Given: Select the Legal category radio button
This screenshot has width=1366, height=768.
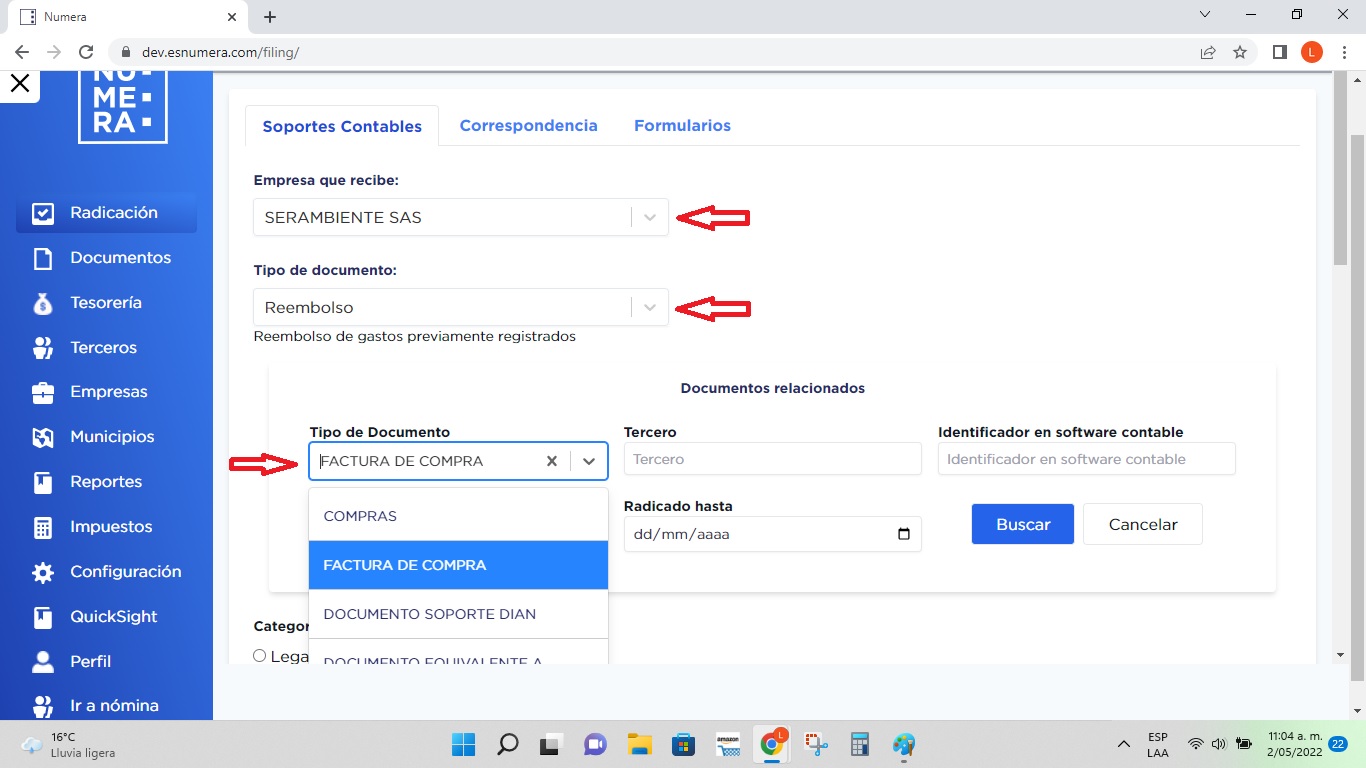Looking at the screenshot, I should click(x=260, y=656).
